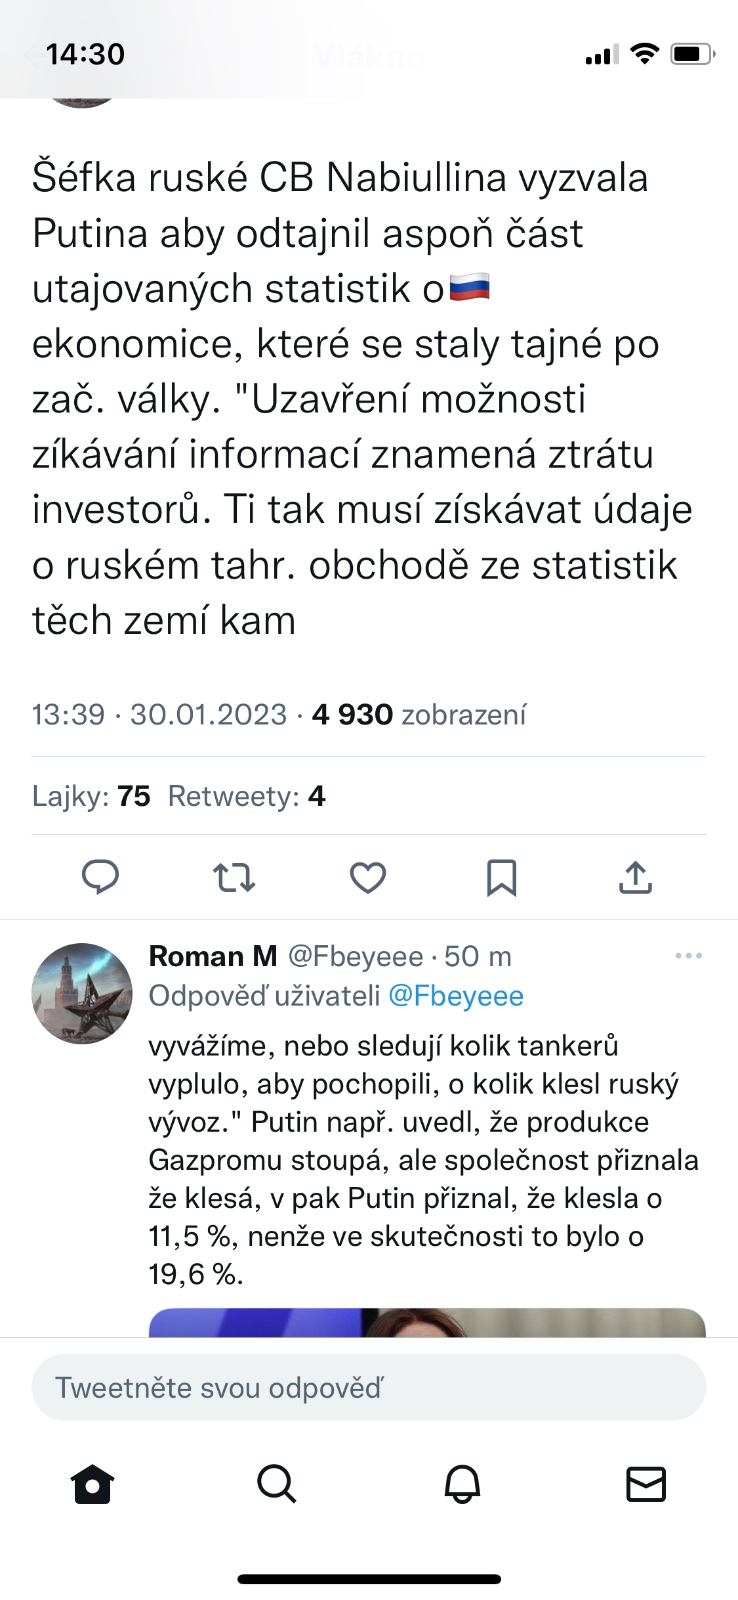The image size is (738, 1600).
Task: Open Roman M's profile avatar
Action: (82, 993)
